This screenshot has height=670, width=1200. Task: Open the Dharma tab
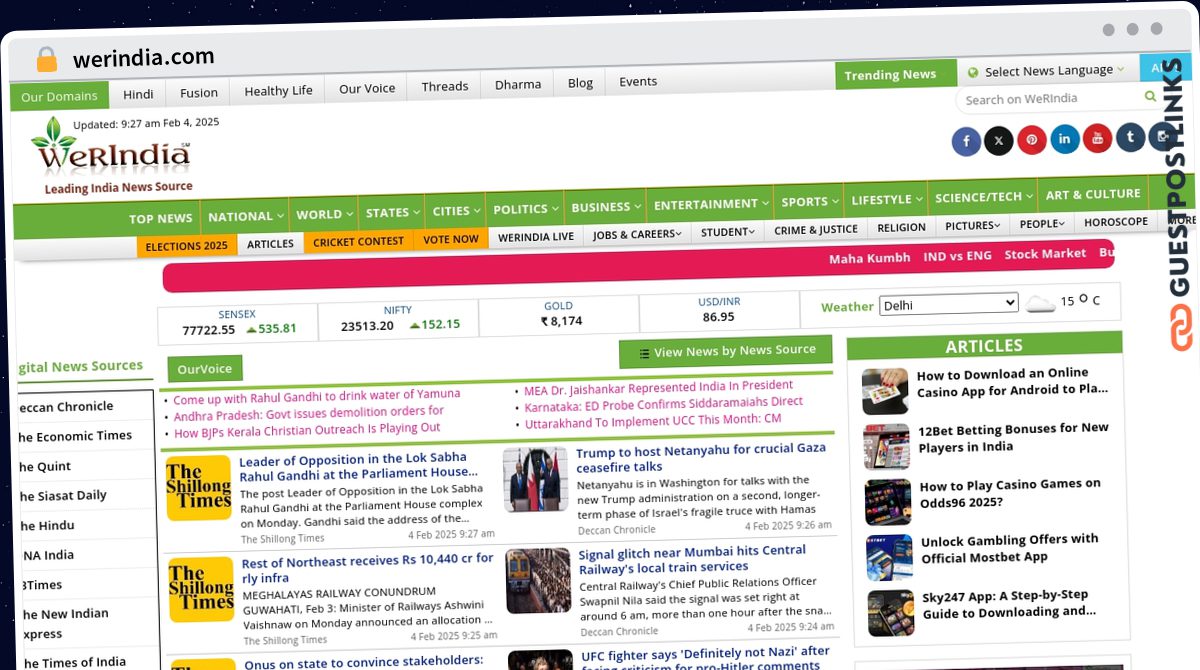(x=518, y=85)
